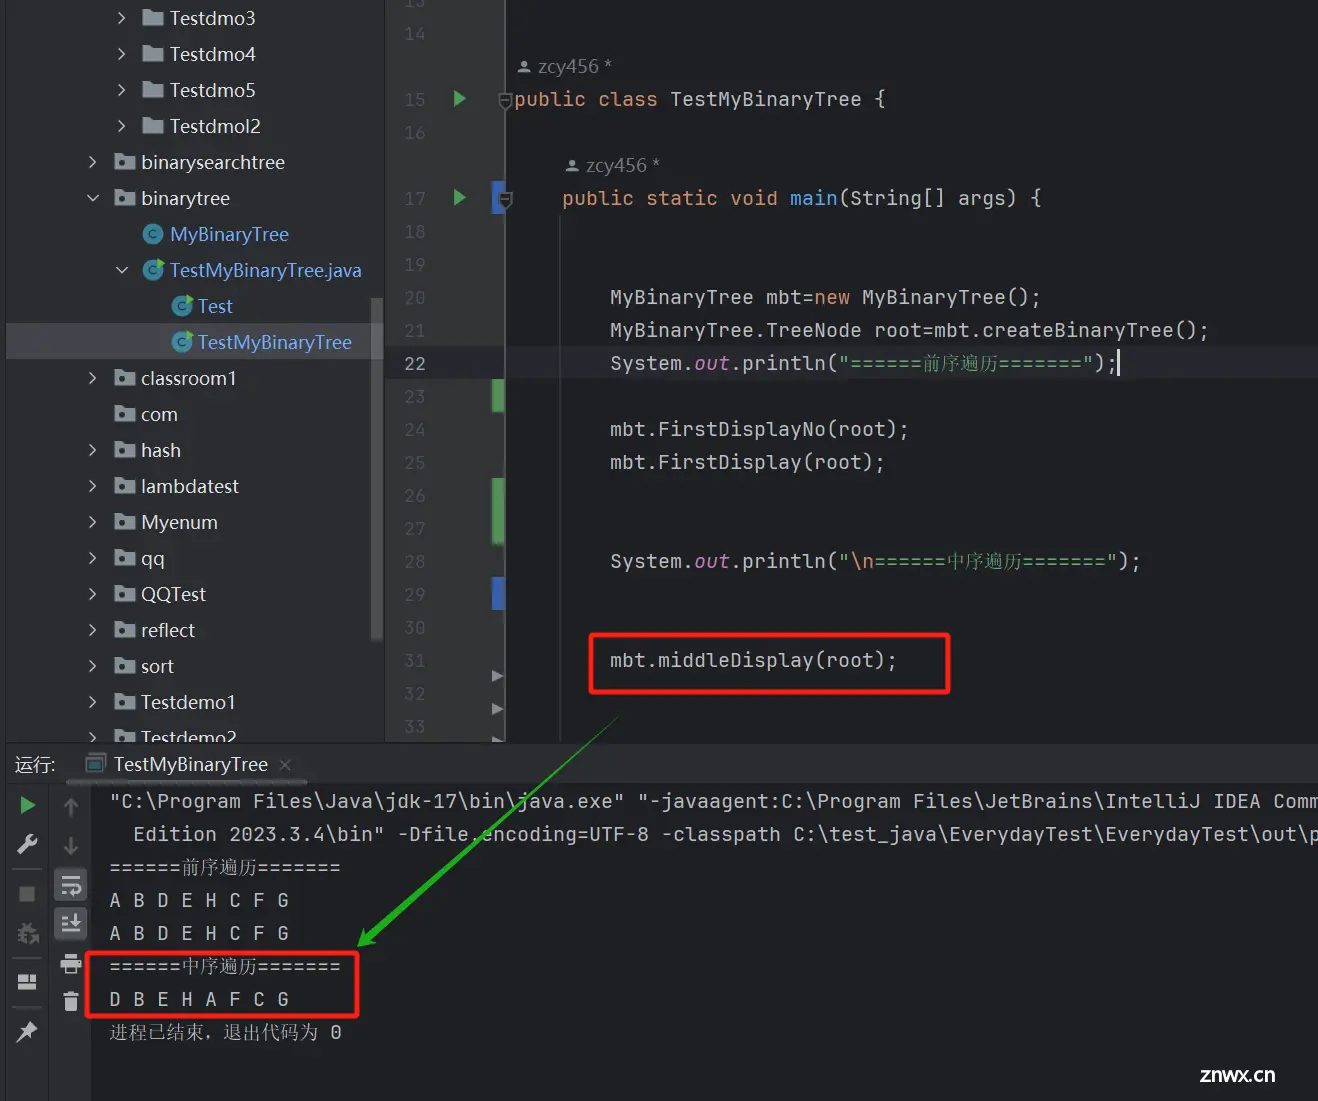Select Test class in project tree
Image resolution: width=1318 pixels, height=1101 pixels.
(215, 306)
